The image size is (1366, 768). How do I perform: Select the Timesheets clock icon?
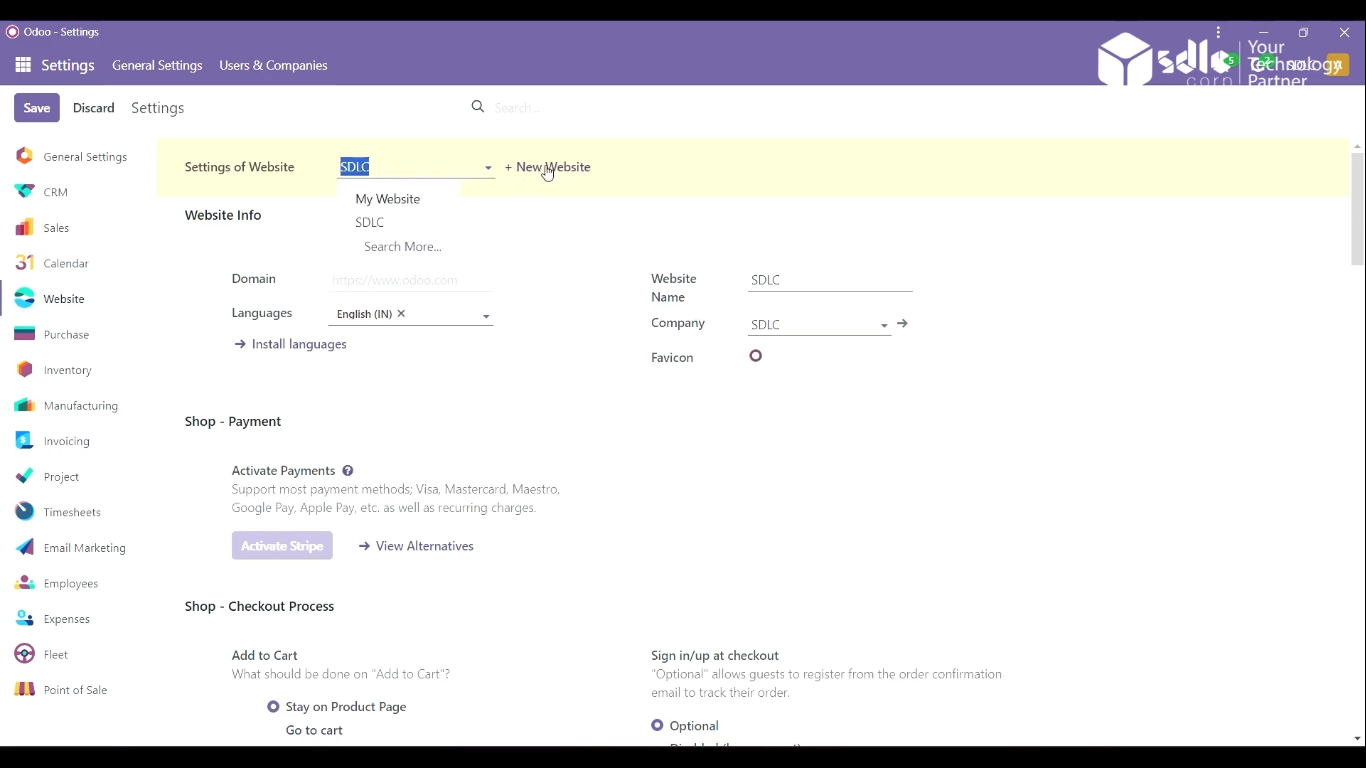[x=24, y=512]
